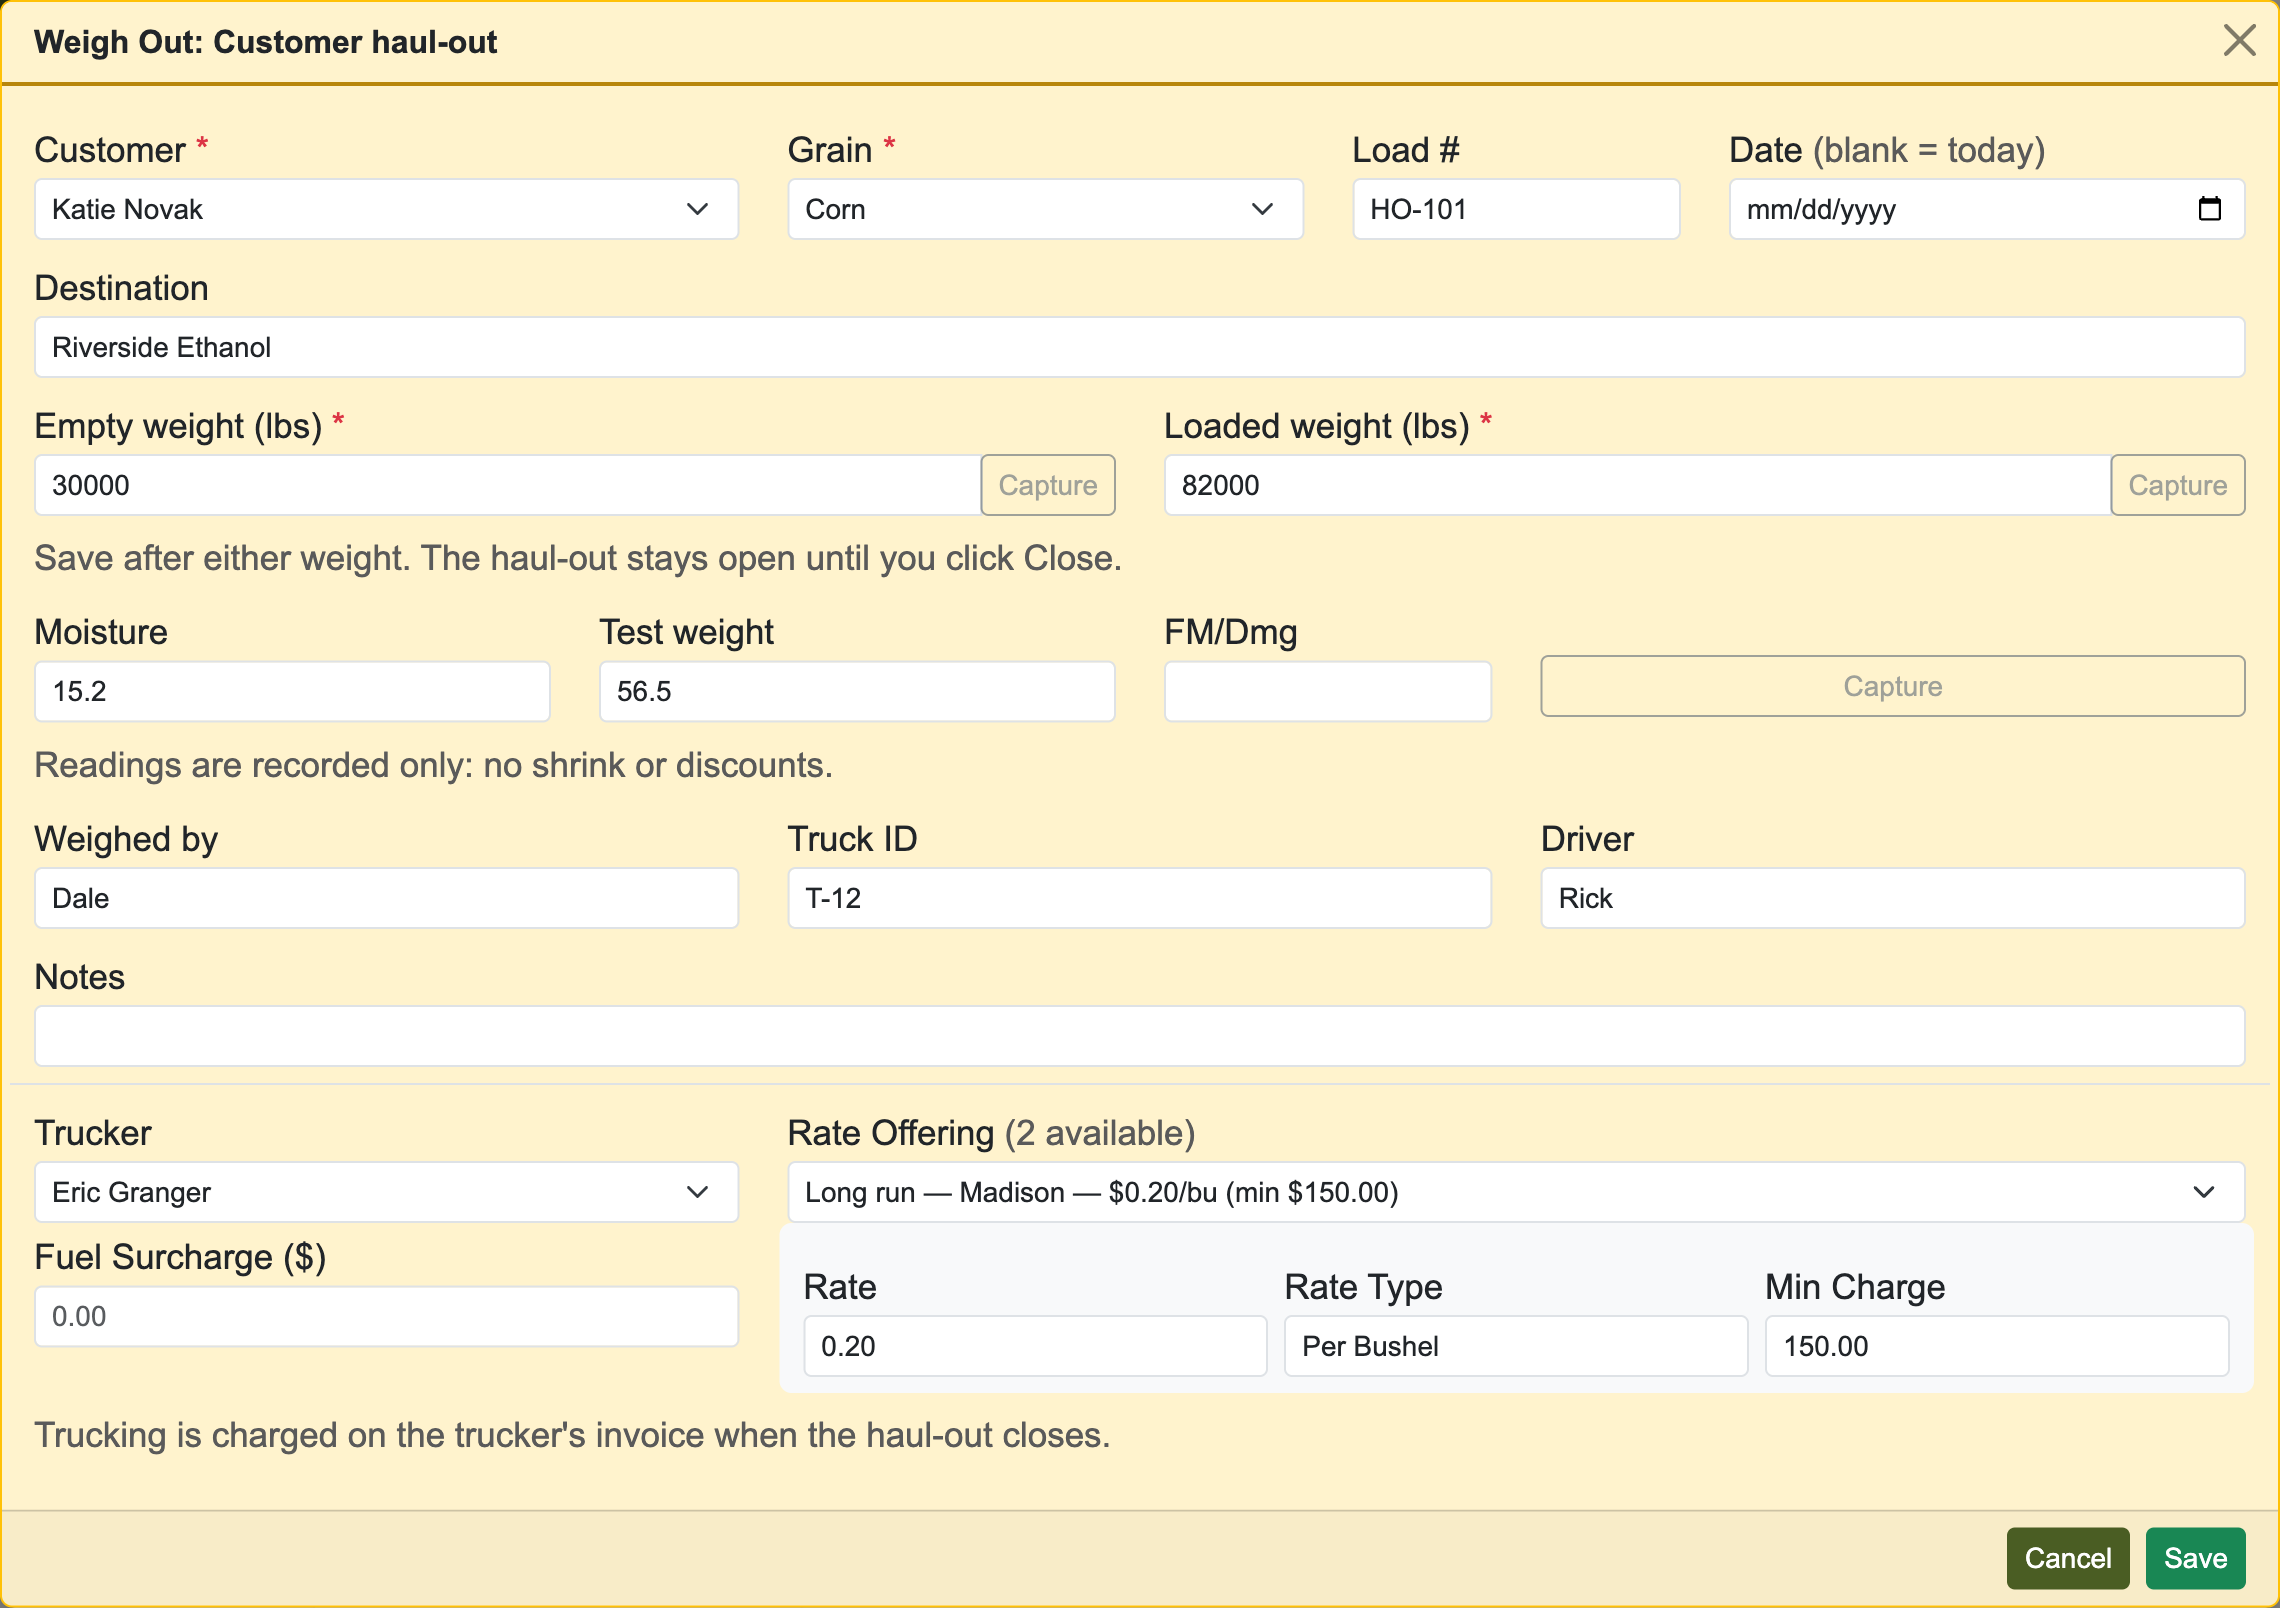This screenshot has width=2280, height=1608.
Task: Edit the Min Charge field 150.00
Action: point(1997,1346)
